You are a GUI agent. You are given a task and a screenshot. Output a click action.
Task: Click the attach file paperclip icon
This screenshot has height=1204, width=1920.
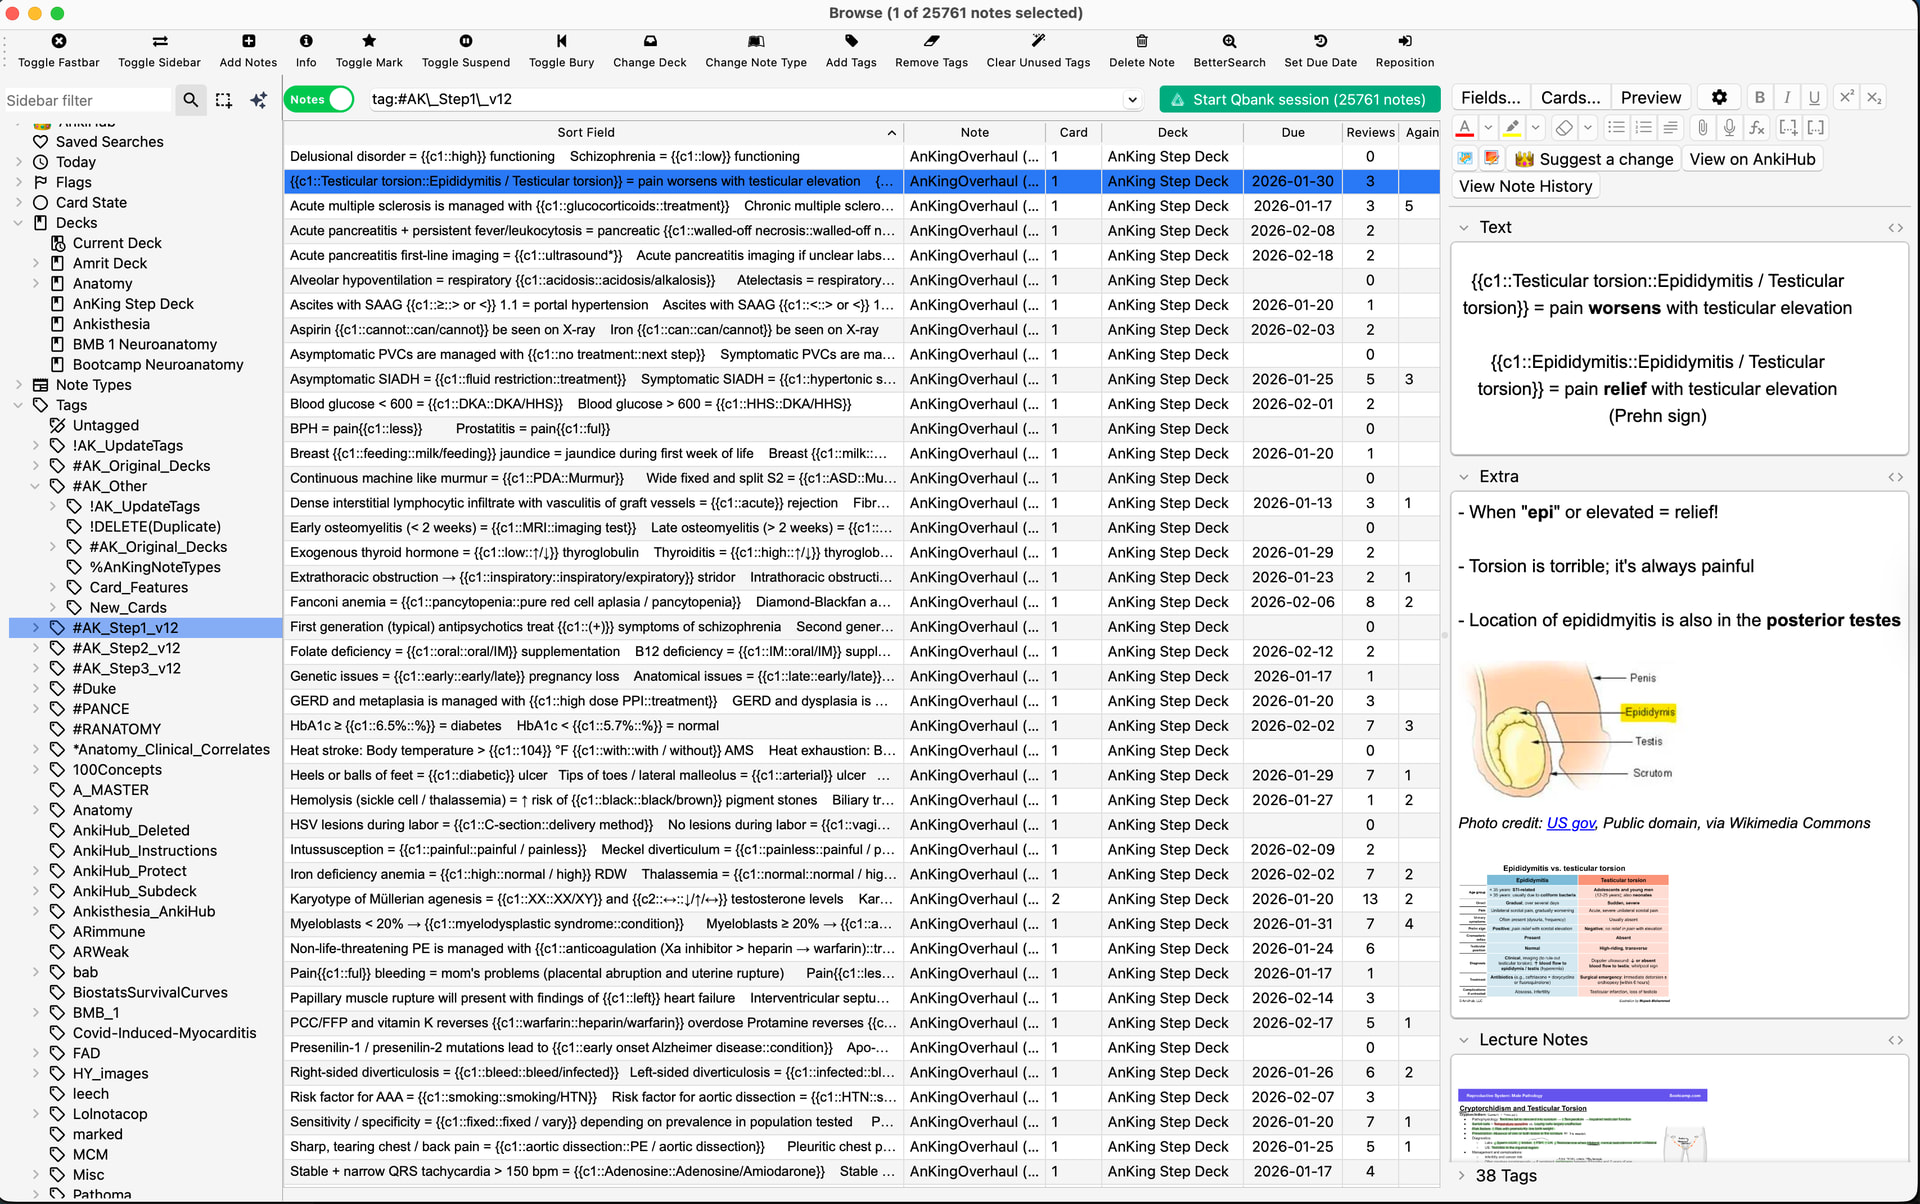point(1702,127)
